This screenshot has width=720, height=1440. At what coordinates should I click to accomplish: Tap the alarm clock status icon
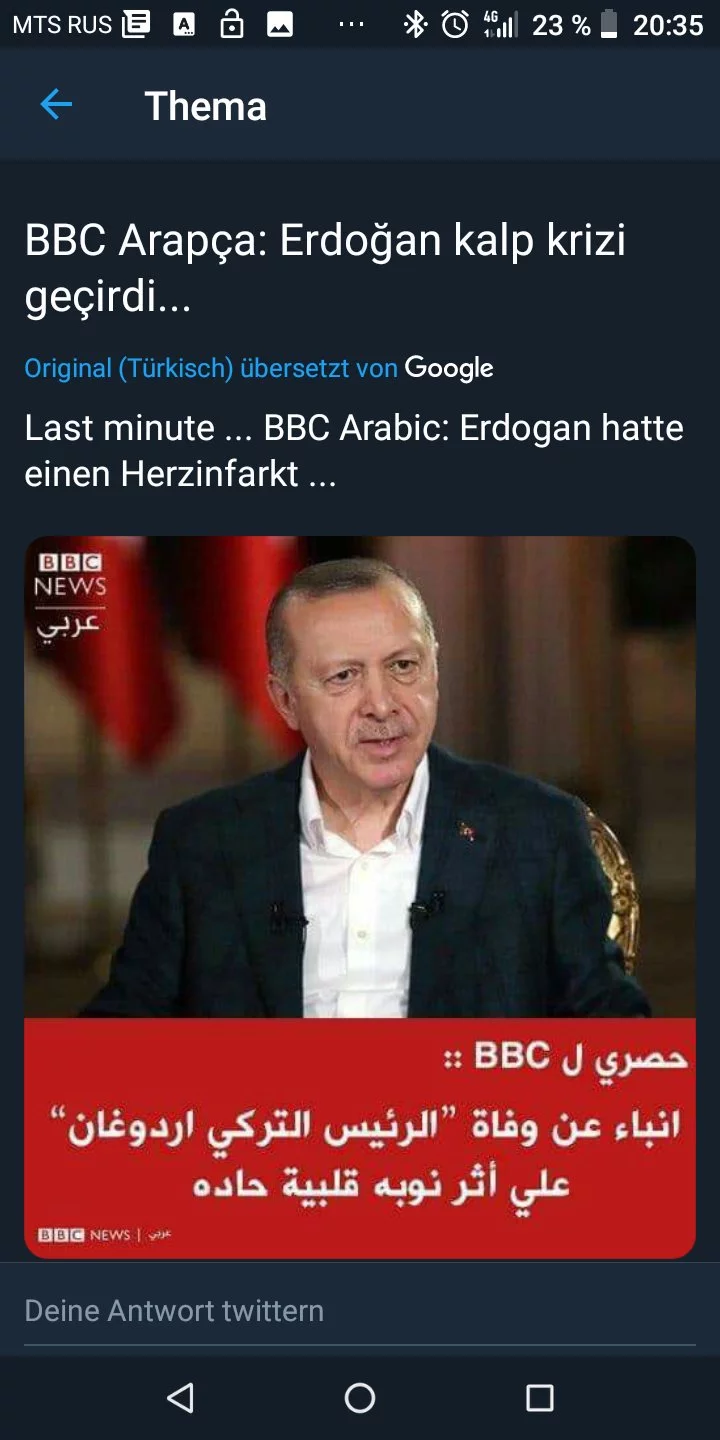[x=455, y=24]
